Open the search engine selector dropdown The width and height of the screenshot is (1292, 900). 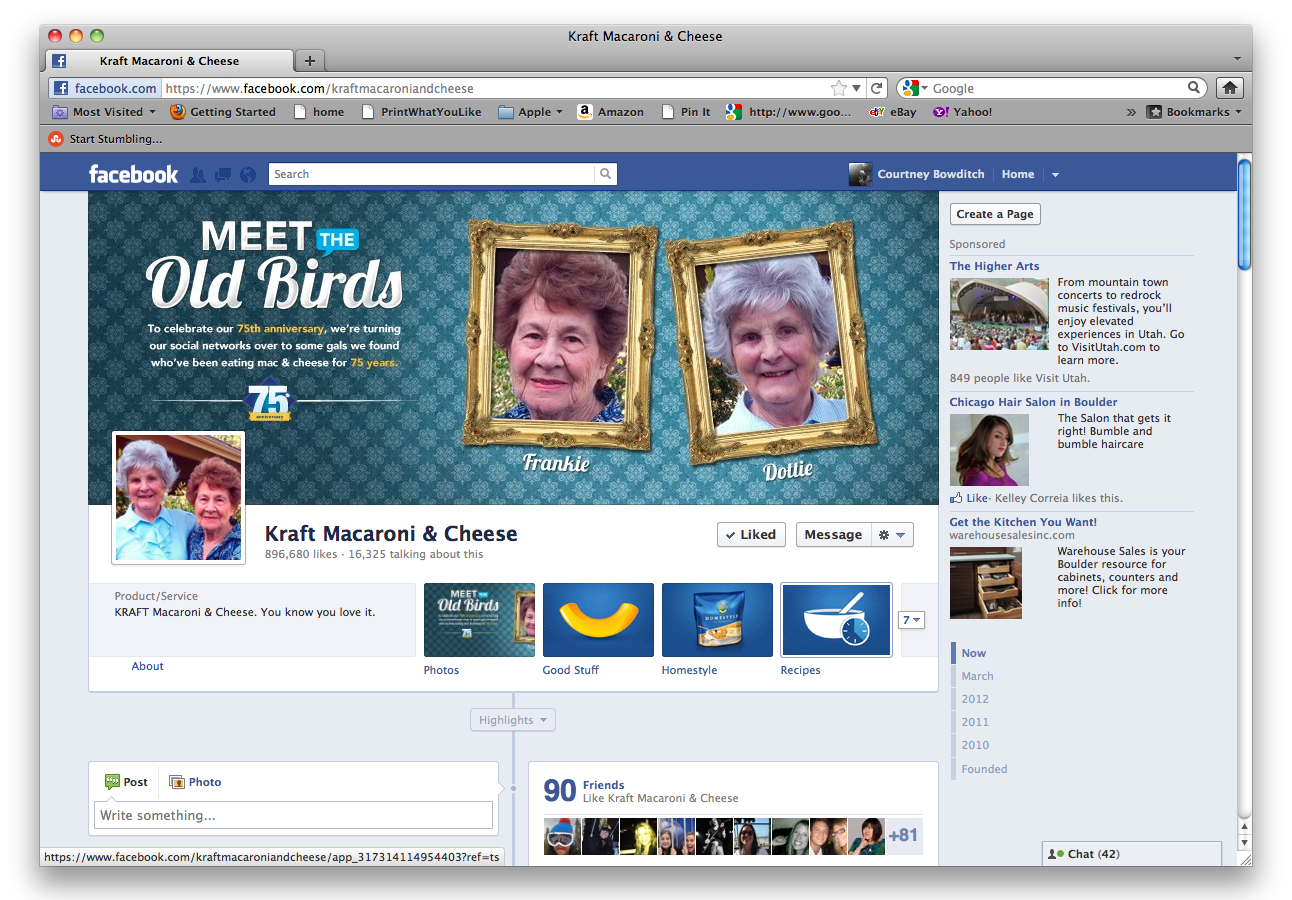915,88
